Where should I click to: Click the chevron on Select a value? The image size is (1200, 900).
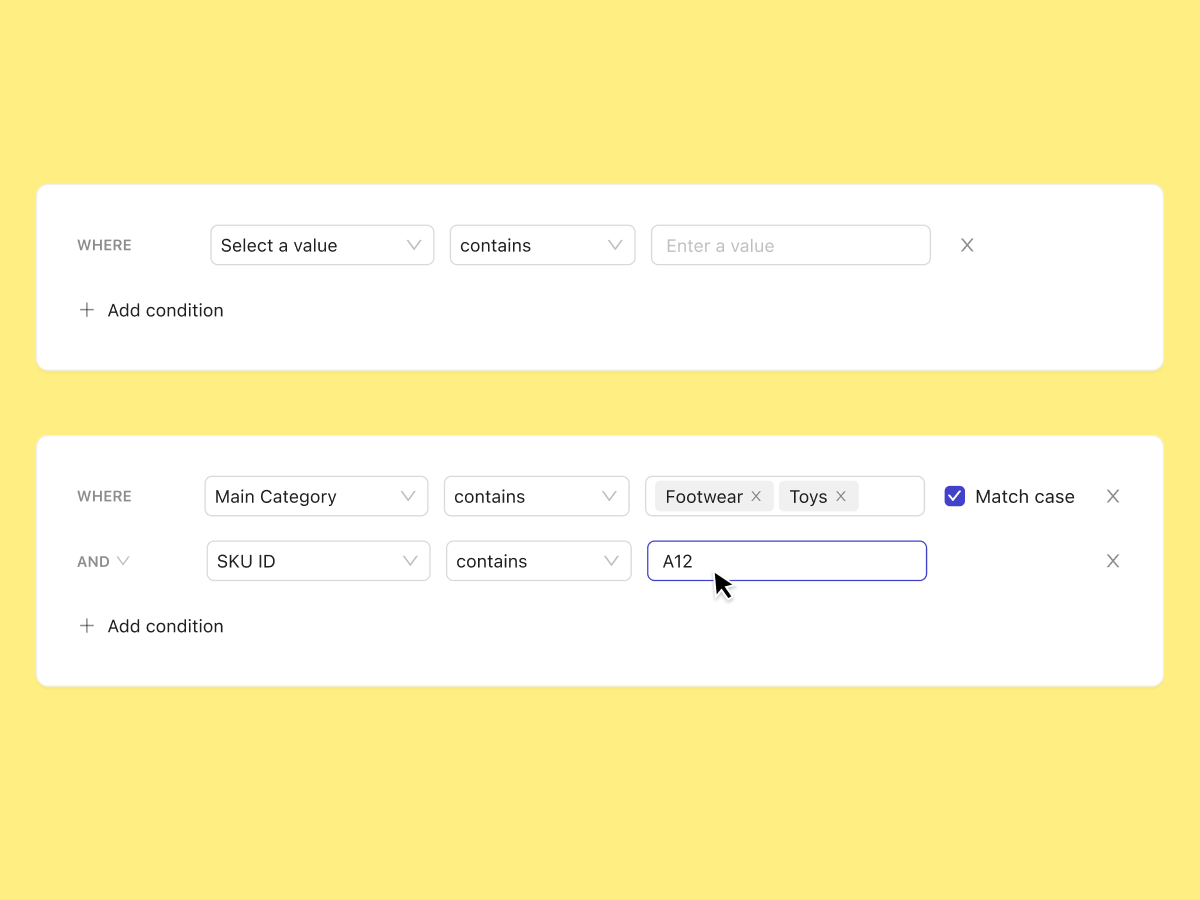coord(413,245)
